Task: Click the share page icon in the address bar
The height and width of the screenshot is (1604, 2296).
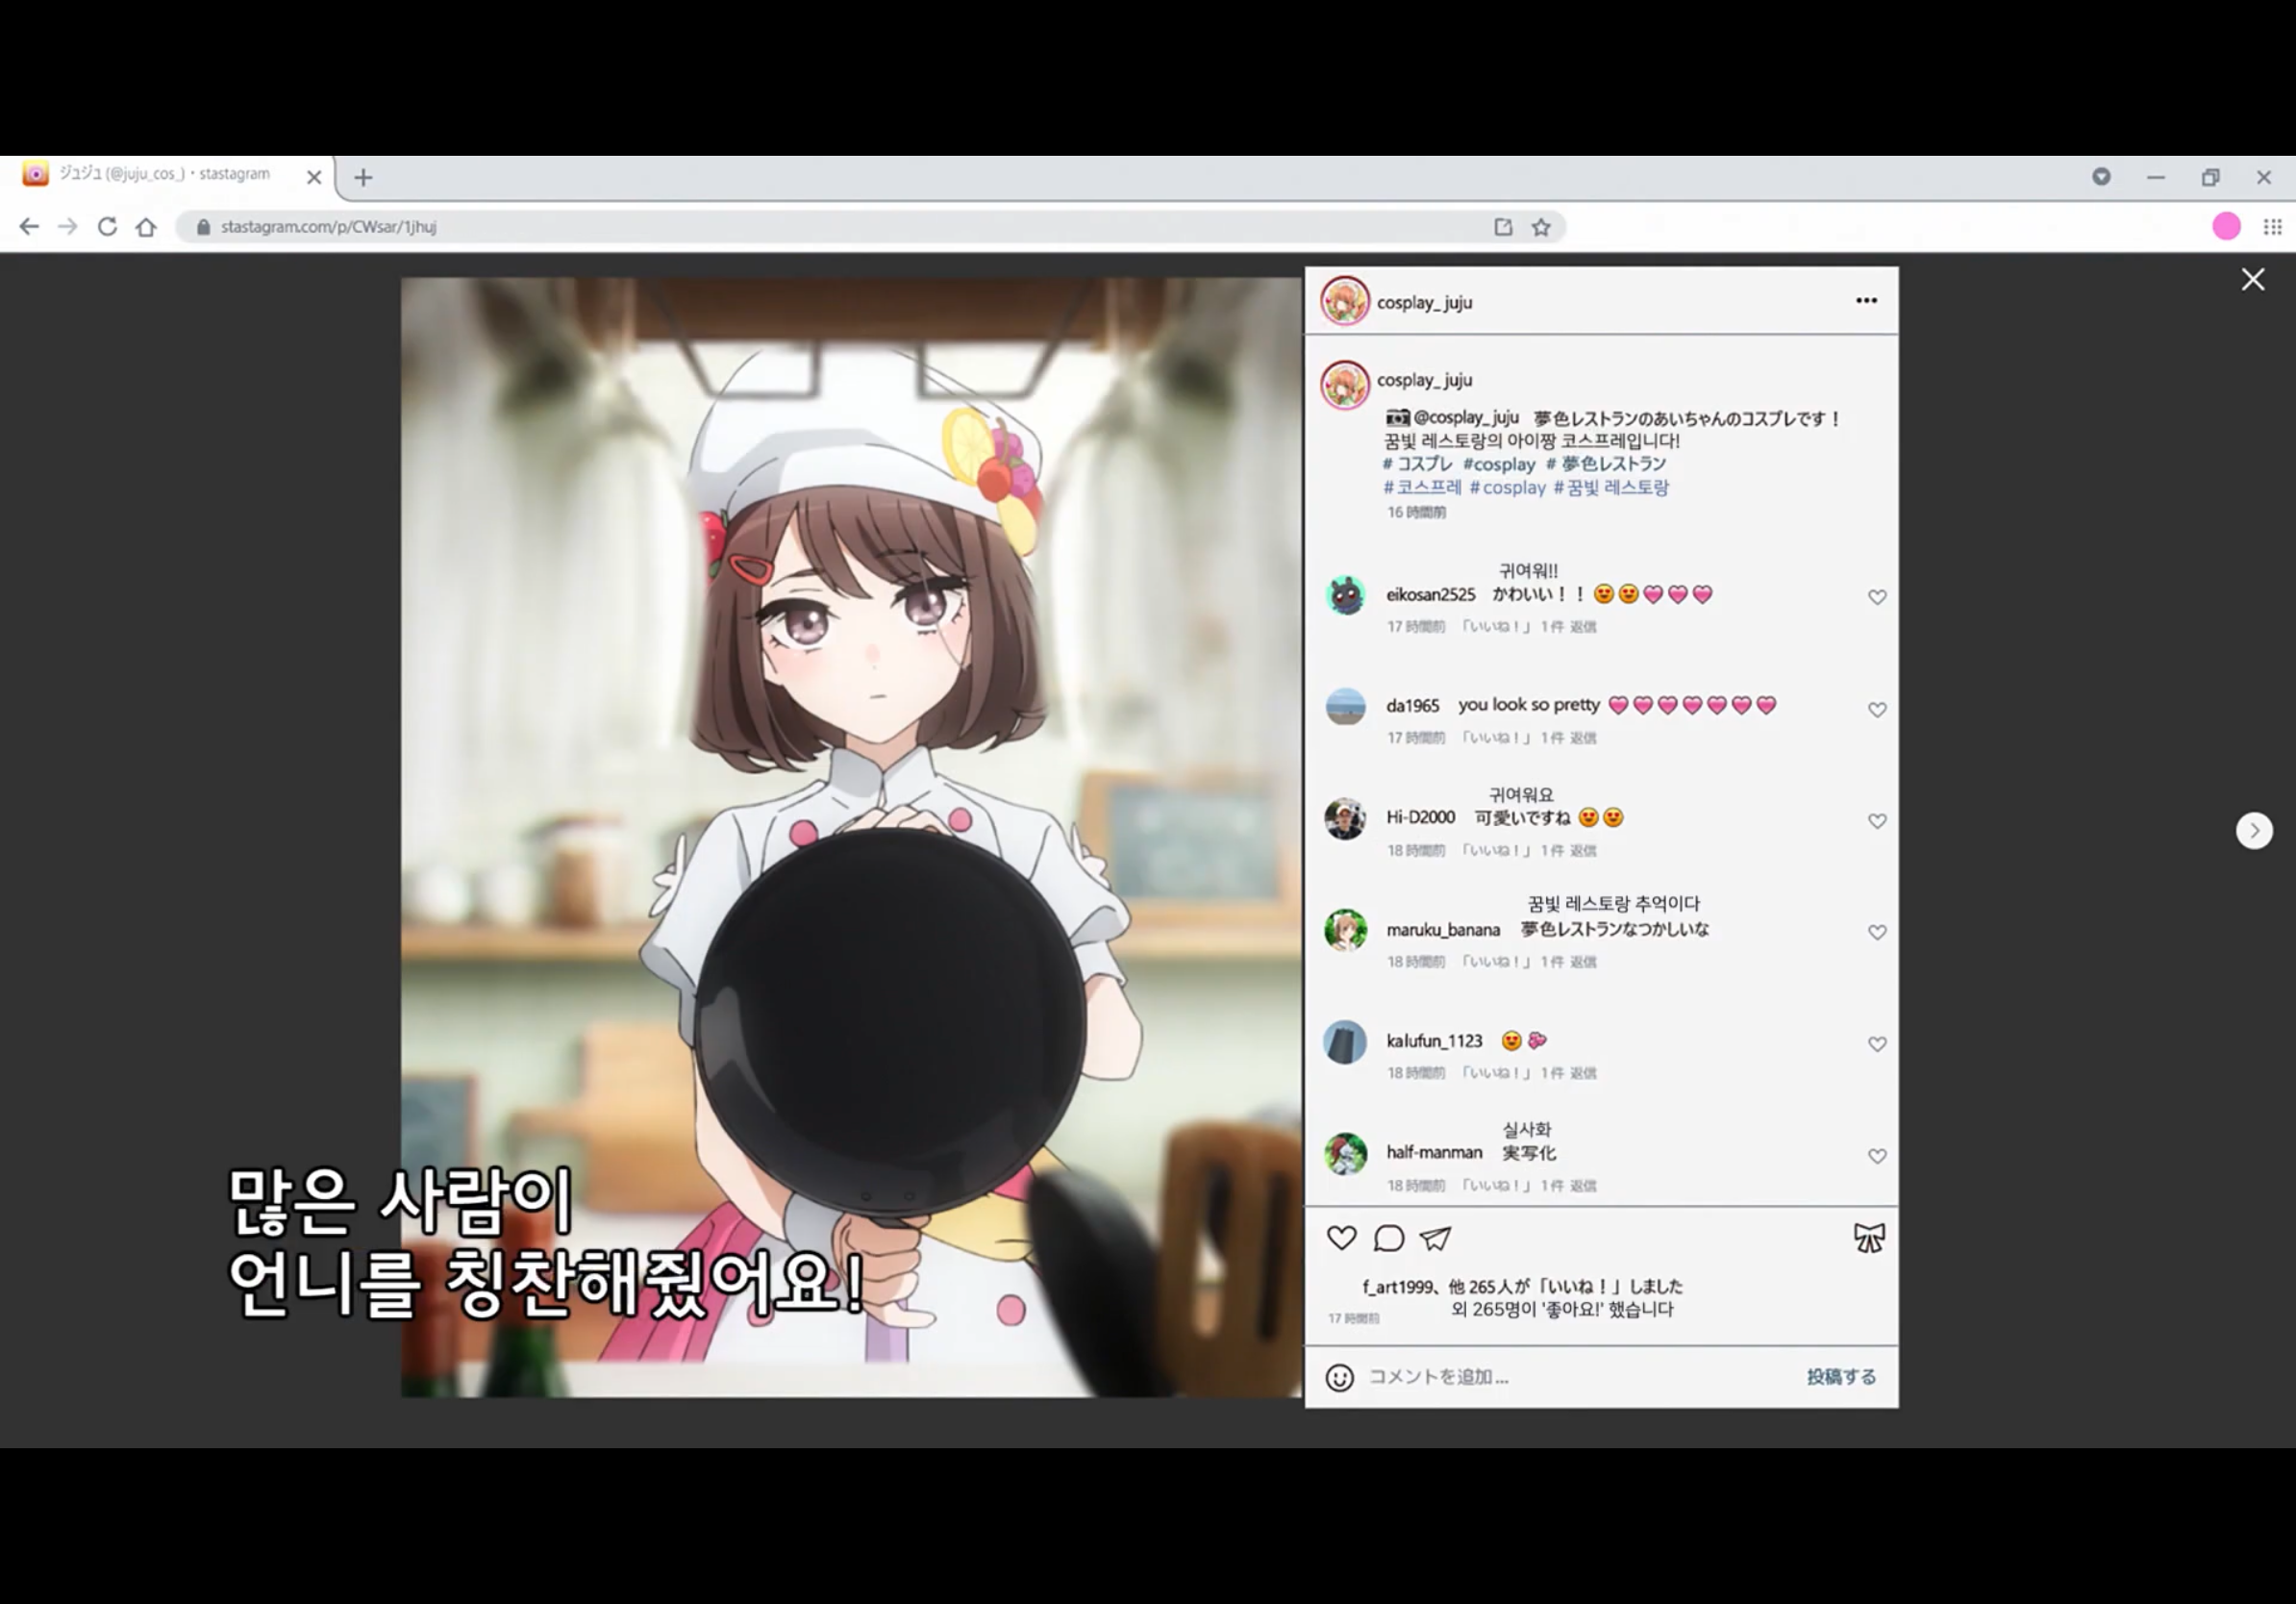Action: (x=1503, y=227)
